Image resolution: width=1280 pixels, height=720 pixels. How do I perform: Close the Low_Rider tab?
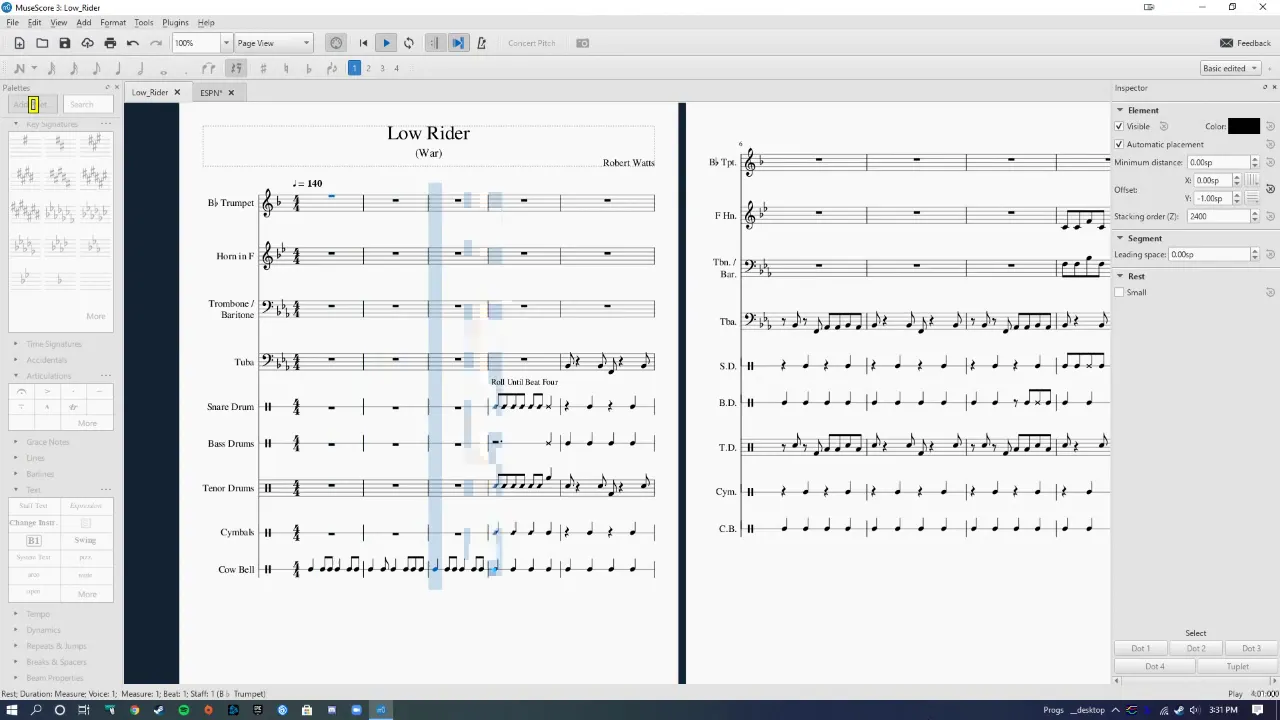(177, 92)
